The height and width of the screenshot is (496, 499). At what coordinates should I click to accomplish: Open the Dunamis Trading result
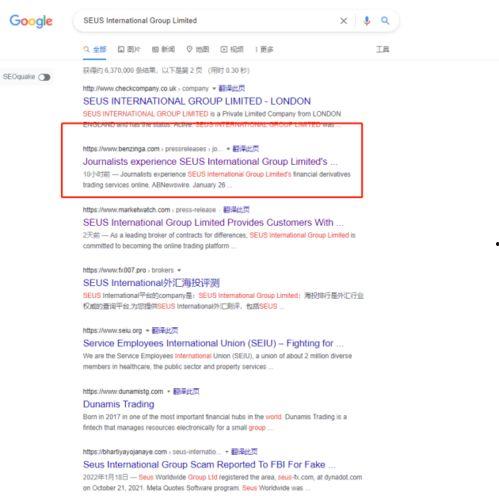pyautogui.click(x=119, y=404)
